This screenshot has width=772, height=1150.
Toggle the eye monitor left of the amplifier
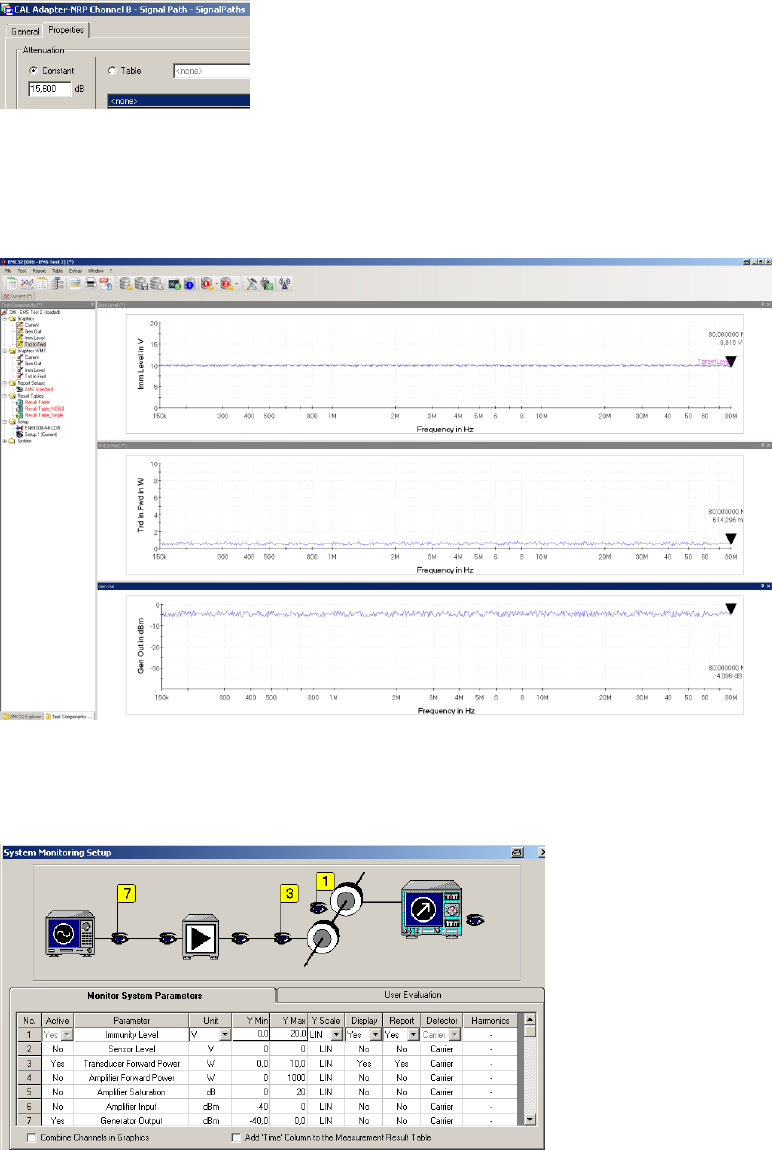click(169, 937)
